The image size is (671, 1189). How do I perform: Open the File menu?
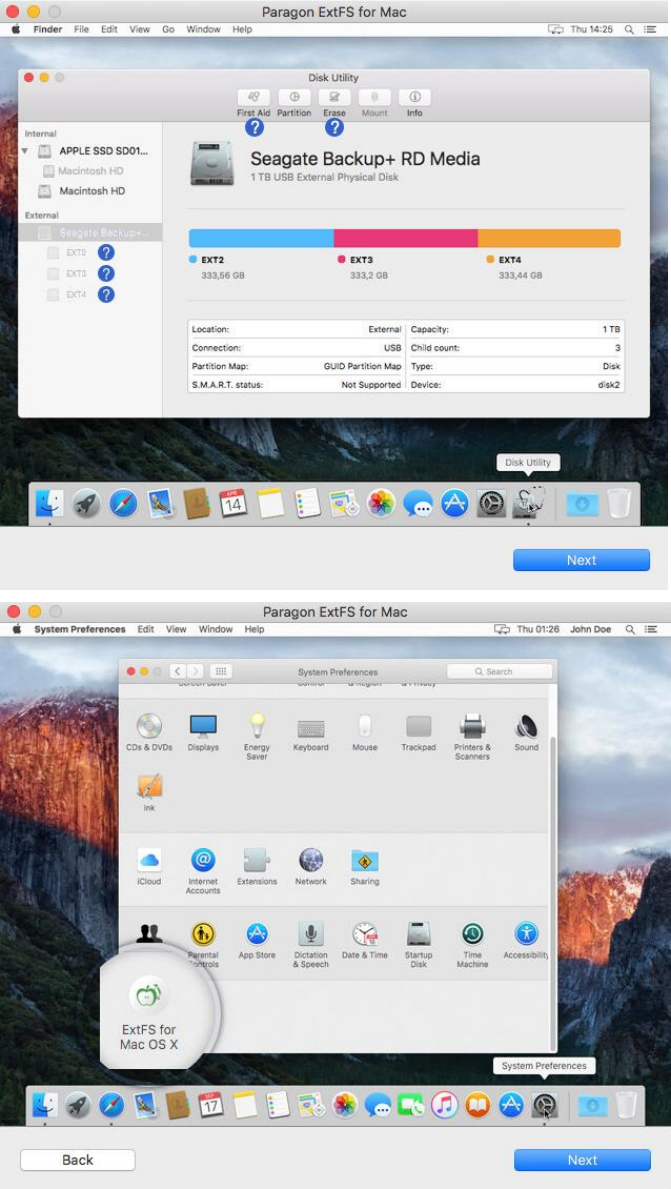[x=81, y=30]
